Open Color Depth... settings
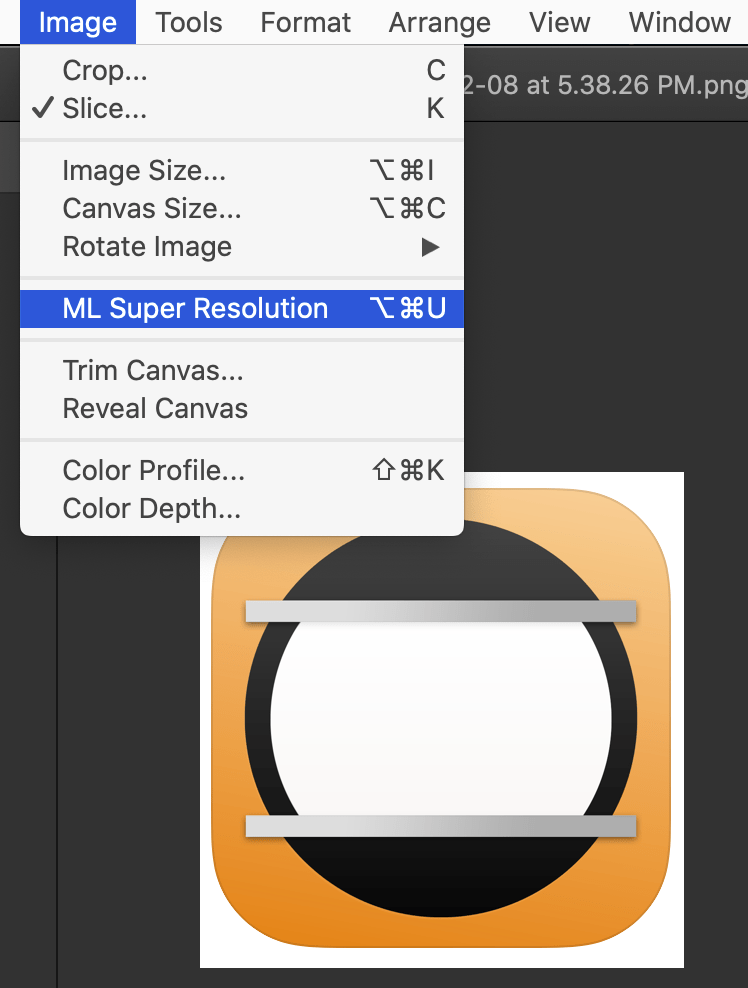Viewport: 748px width, 988px height. [242, 508]
